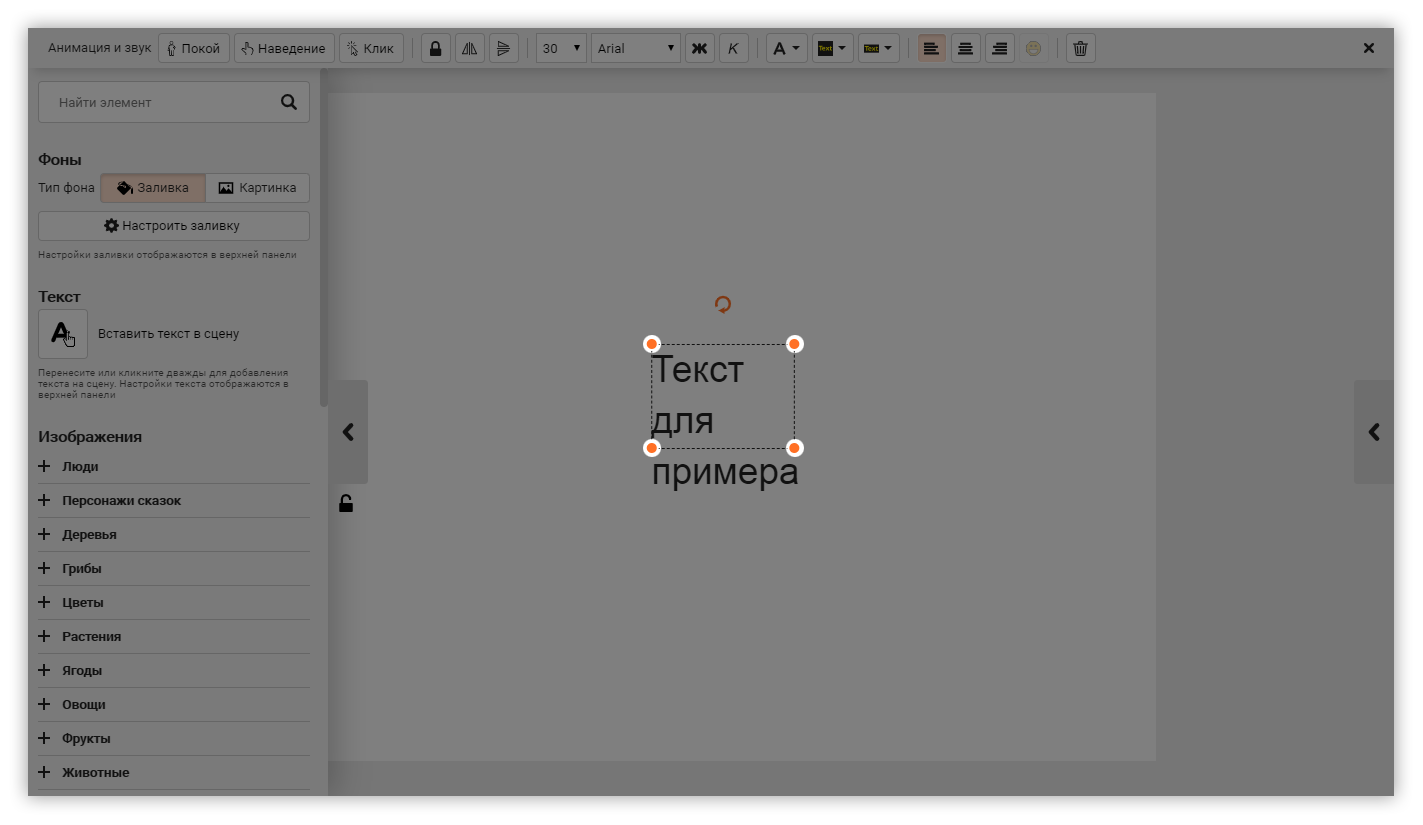Open the font size dropdown
Screen dimensions: 1423x825
(x=561, y=48)
